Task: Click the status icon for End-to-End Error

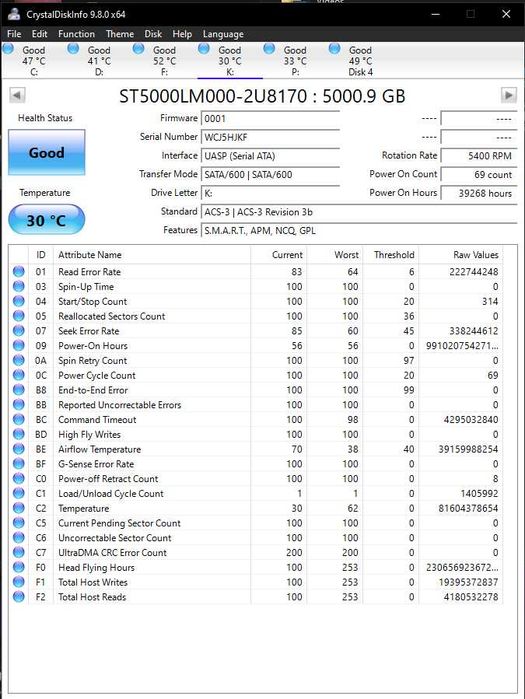Action: 19,390
